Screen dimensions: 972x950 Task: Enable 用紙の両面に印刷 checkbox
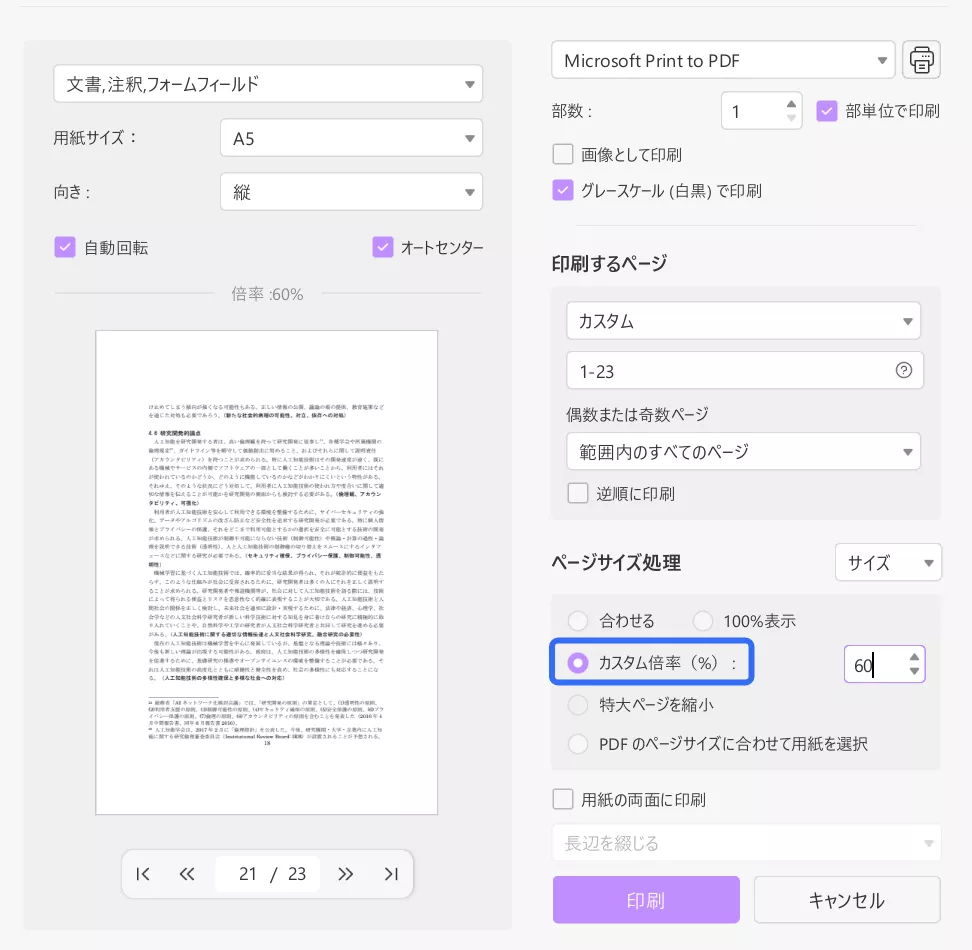click(563, 799)
